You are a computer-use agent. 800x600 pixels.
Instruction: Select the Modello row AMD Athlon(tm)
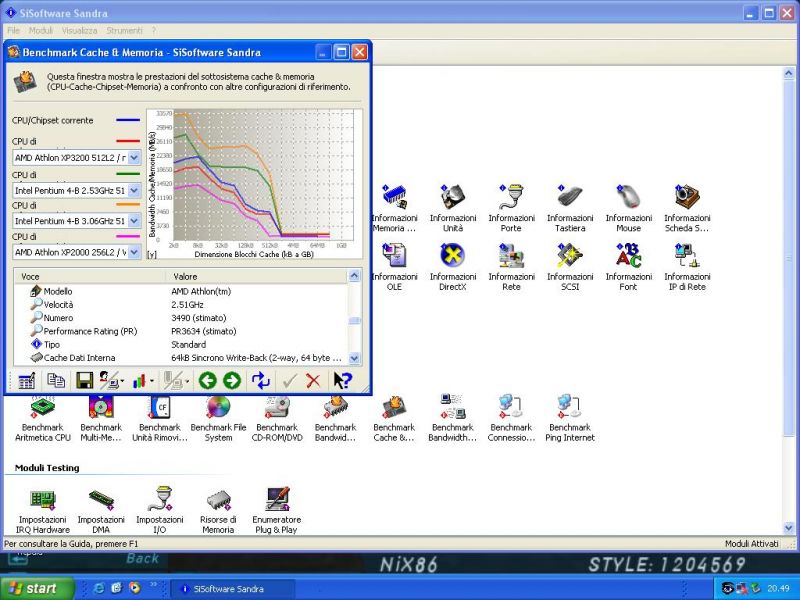(181, 291)
